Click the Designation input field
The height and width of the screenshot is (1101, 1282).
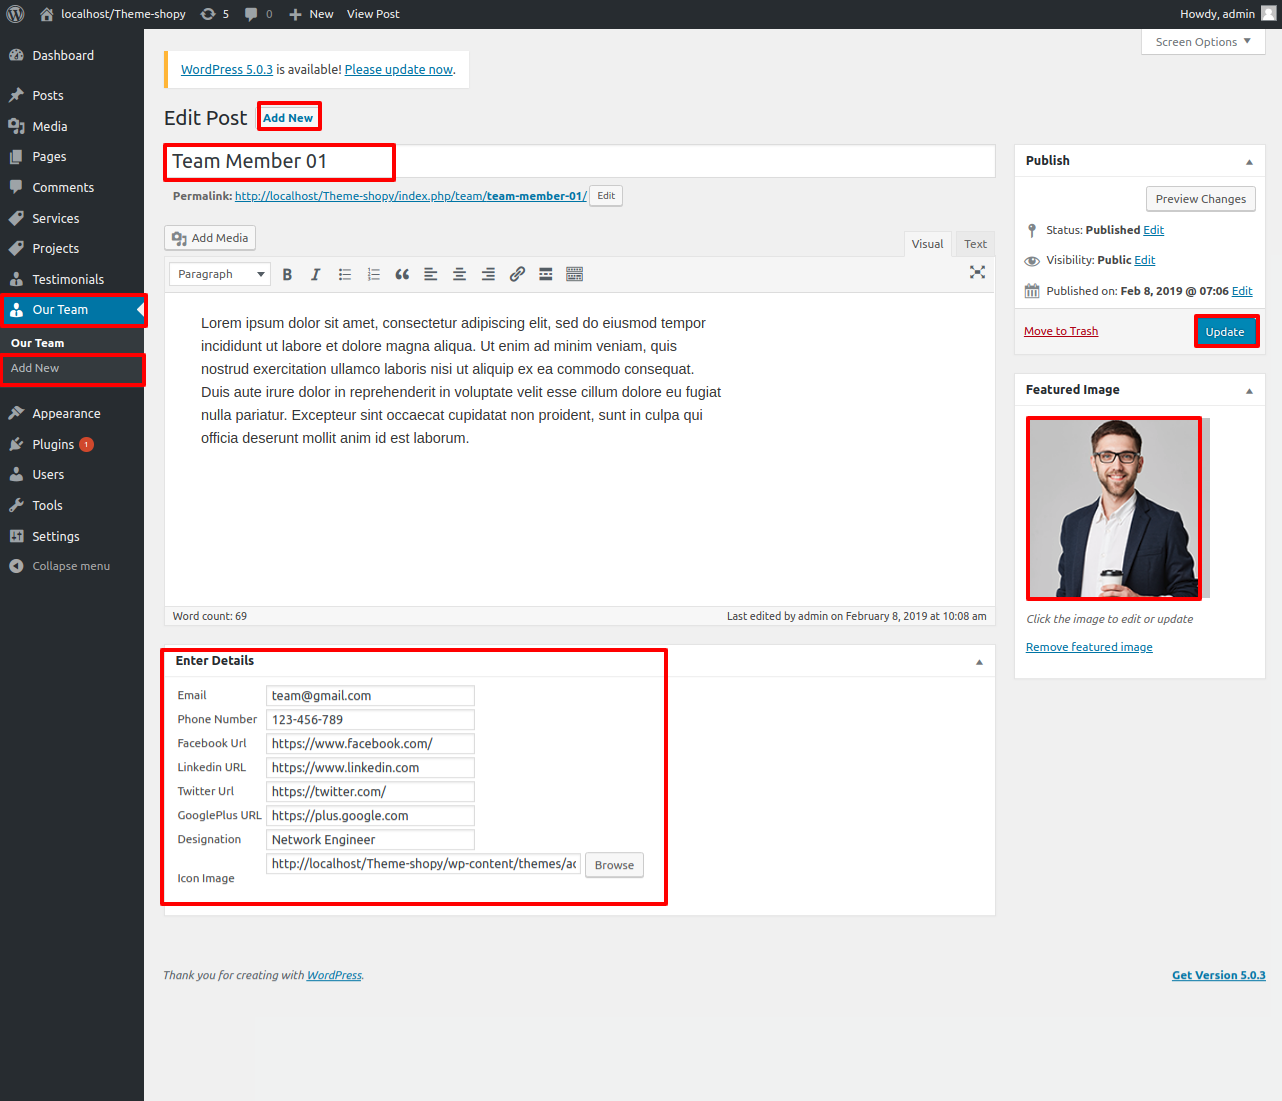(370, 840)
